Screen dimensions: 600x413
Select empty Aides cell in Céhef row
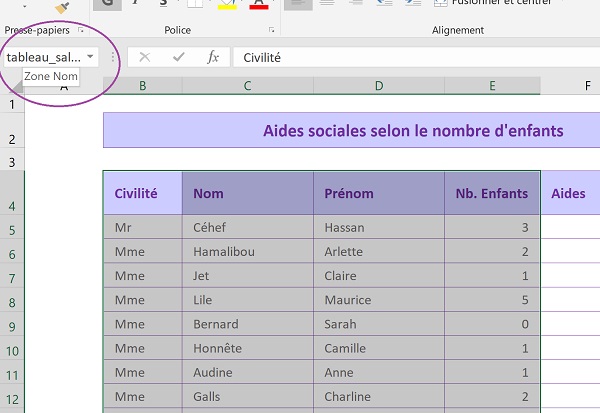(x=570, y=227)
